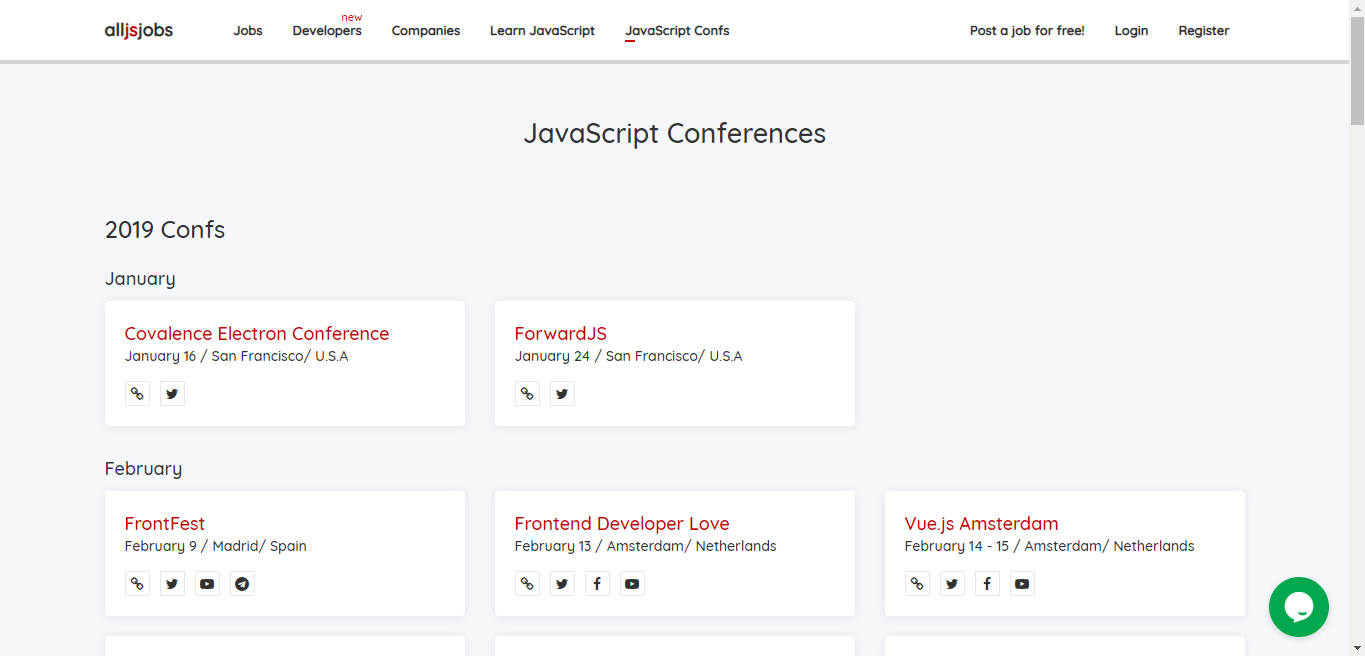The height and width of the screenshot is (656, 1365).
Task: Open FrontFest's website link icon
Action: pyautogui.click(x=137, y=583)
